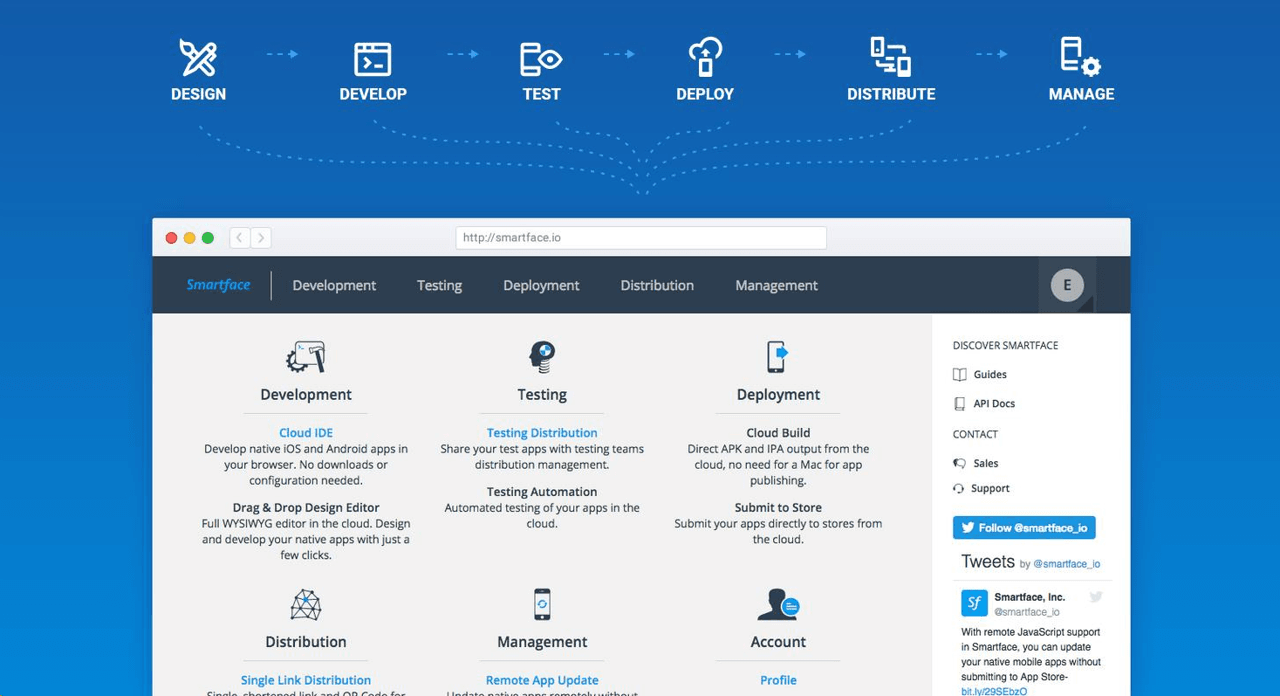Image resolution: width=1280 pixels, height=696 pixels.
Task: Click the Sales megaphone icon
Action: (x=960, y=464)
